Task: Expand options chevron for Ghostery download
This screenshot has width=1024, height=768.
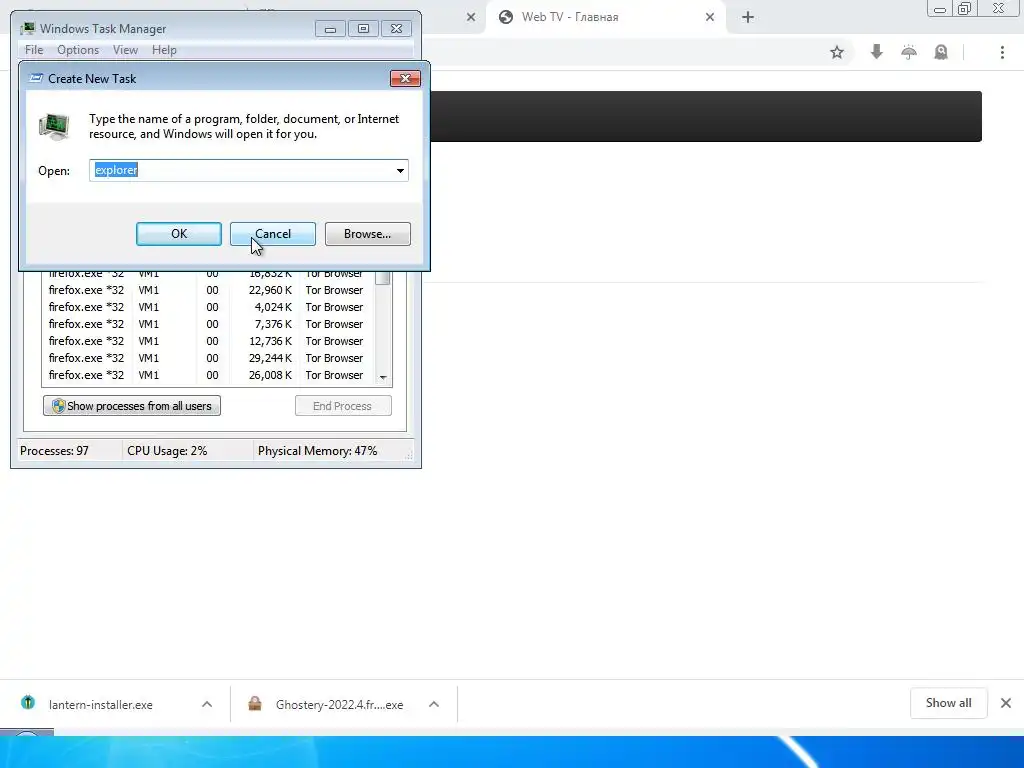Action: tap(434, 704)
